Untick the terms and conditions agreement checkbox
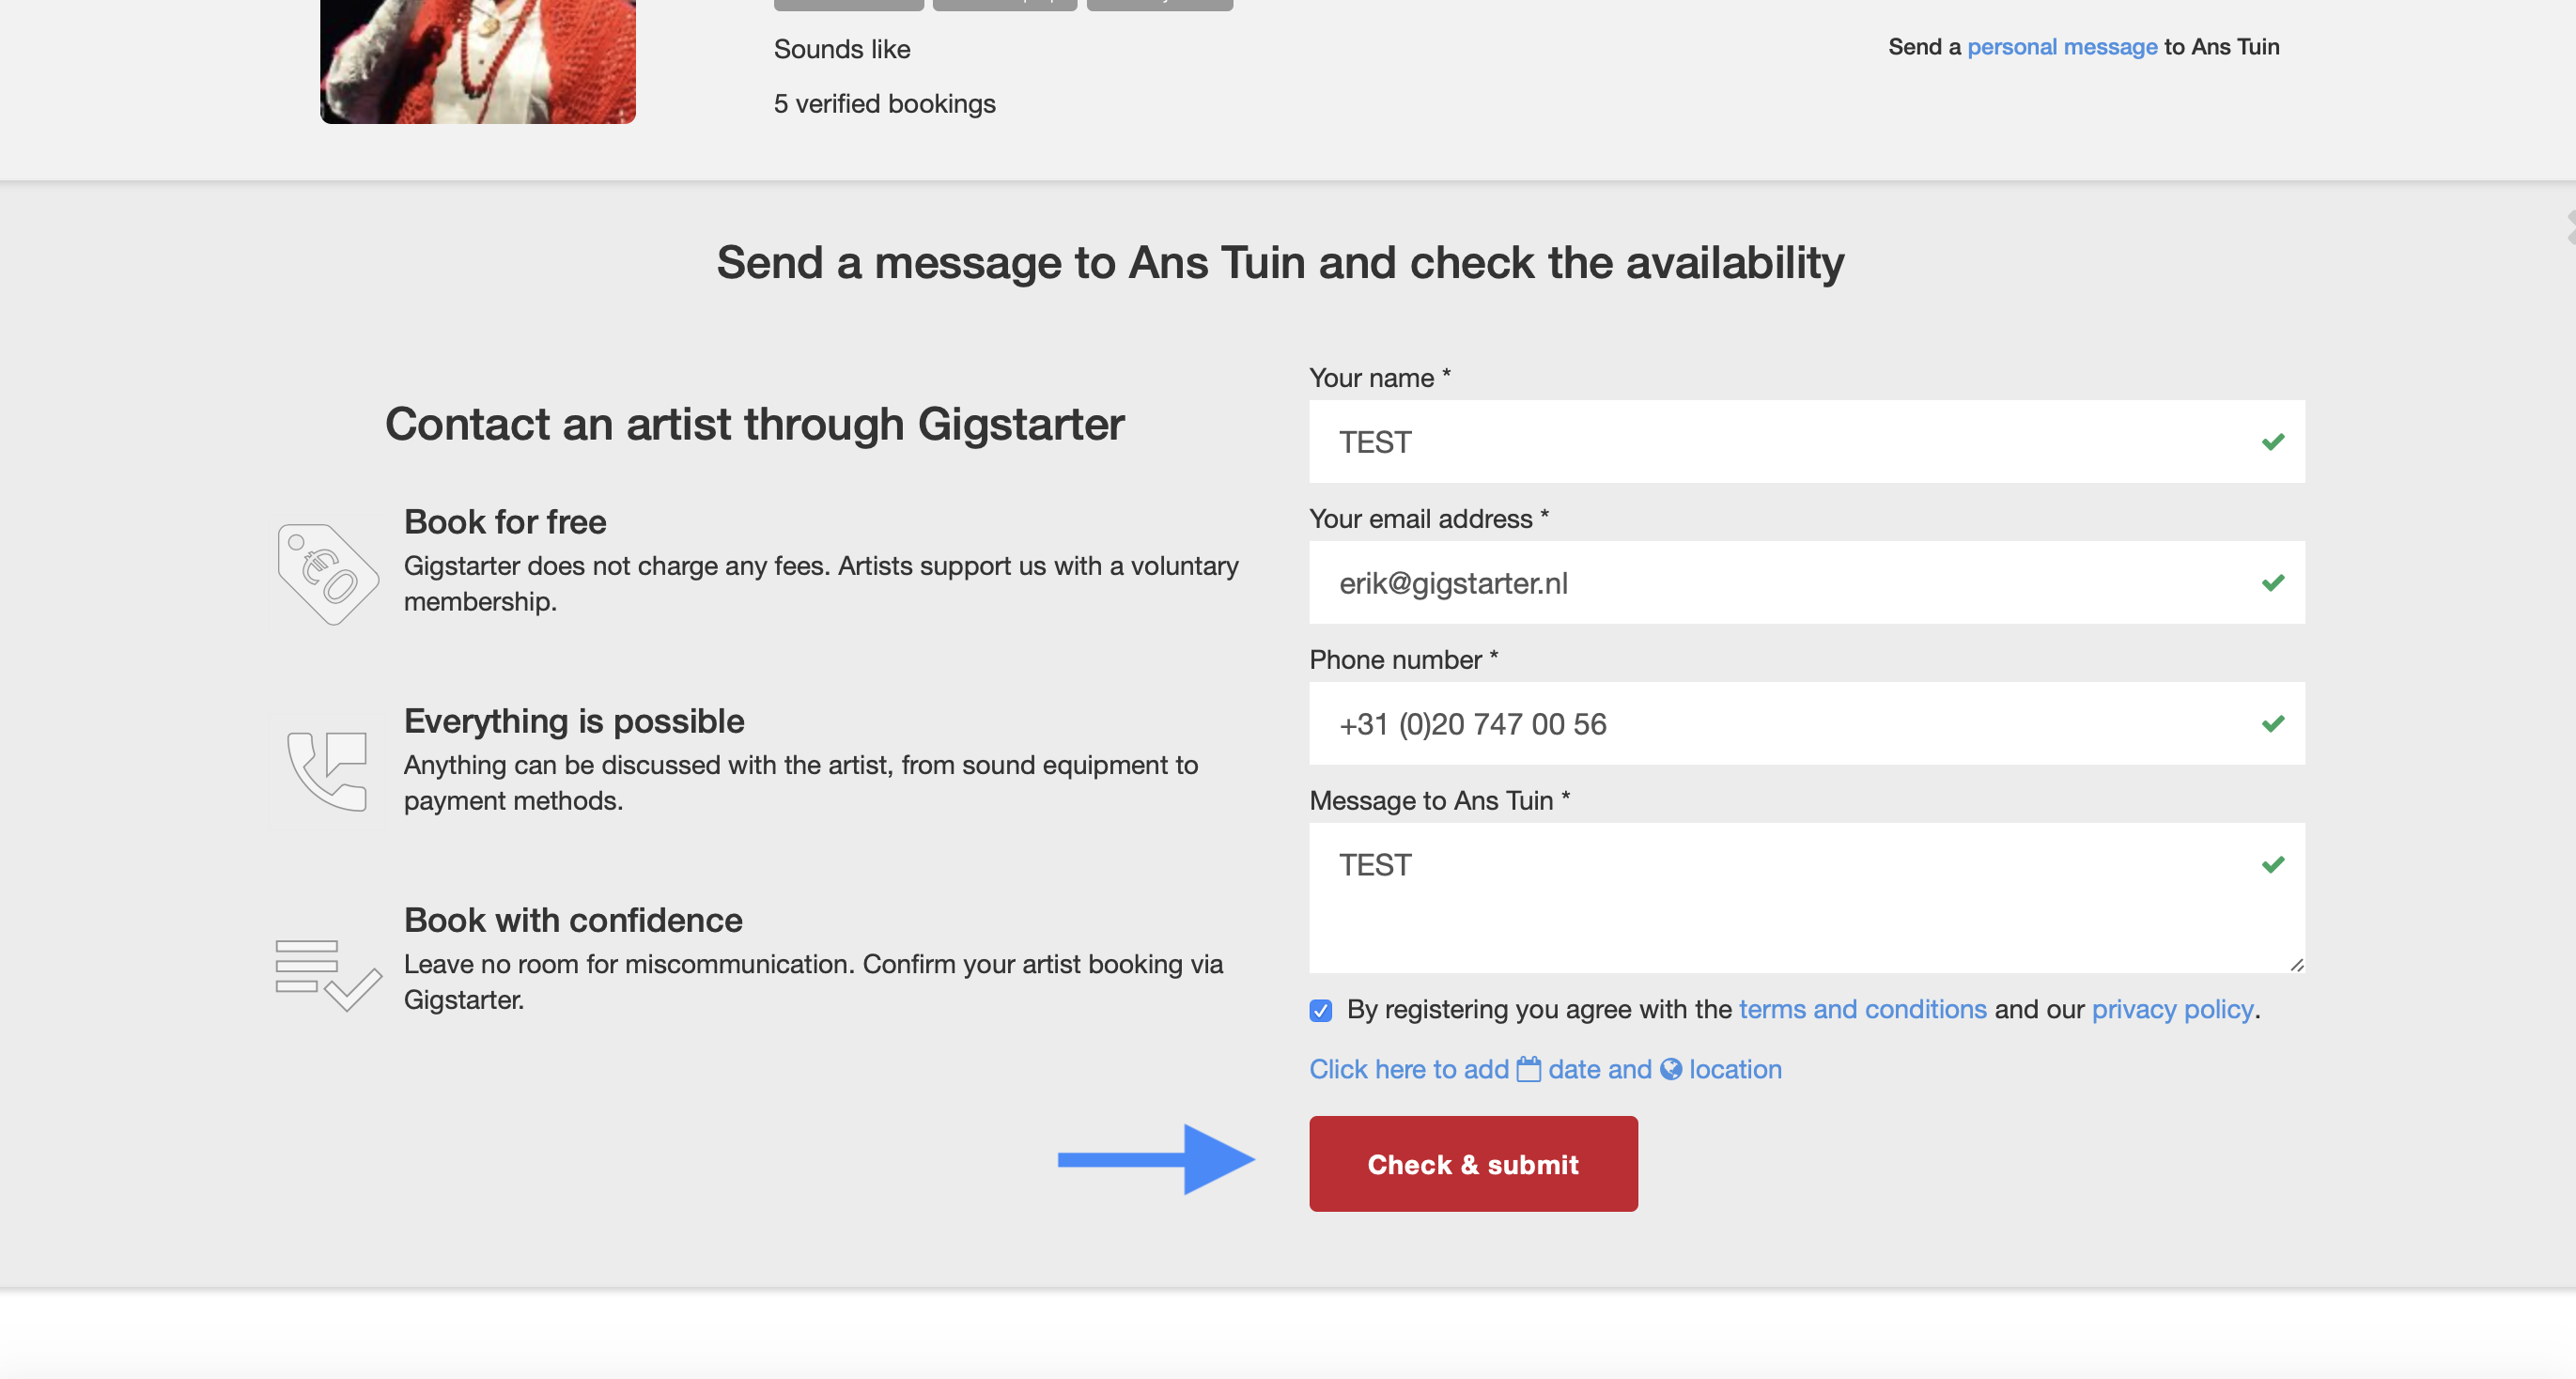The image size is (2576, 1379). (1320, 1010)
